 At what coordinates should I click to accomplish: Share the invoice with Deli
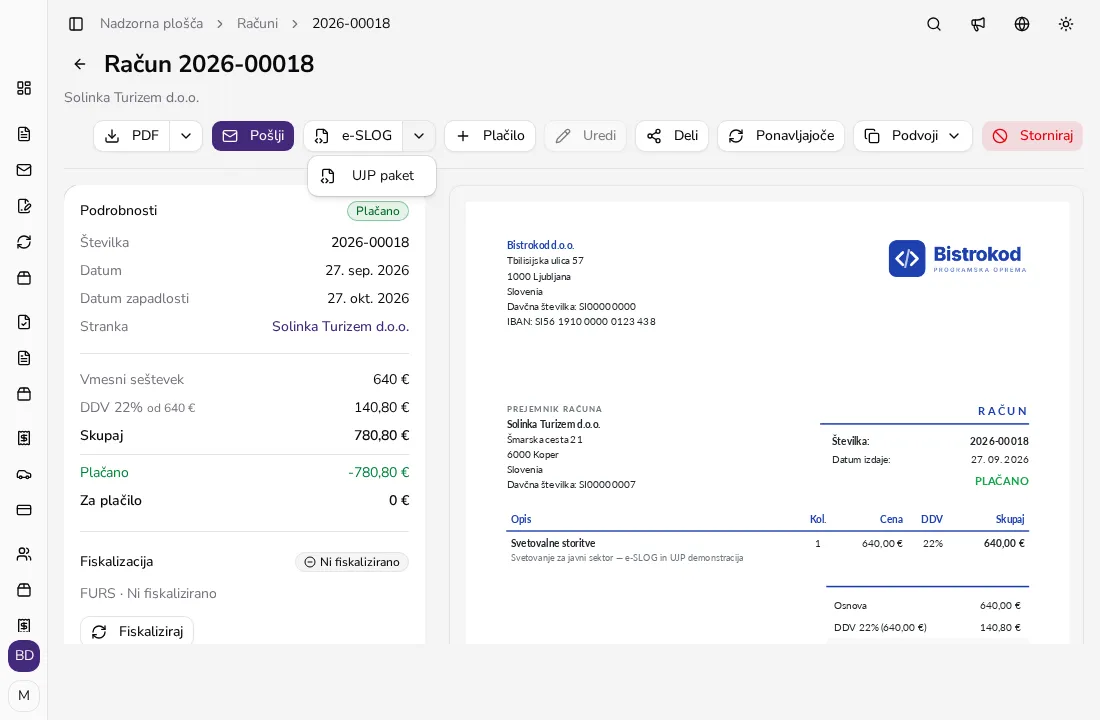pyautogui.click(x=672, y=135)
